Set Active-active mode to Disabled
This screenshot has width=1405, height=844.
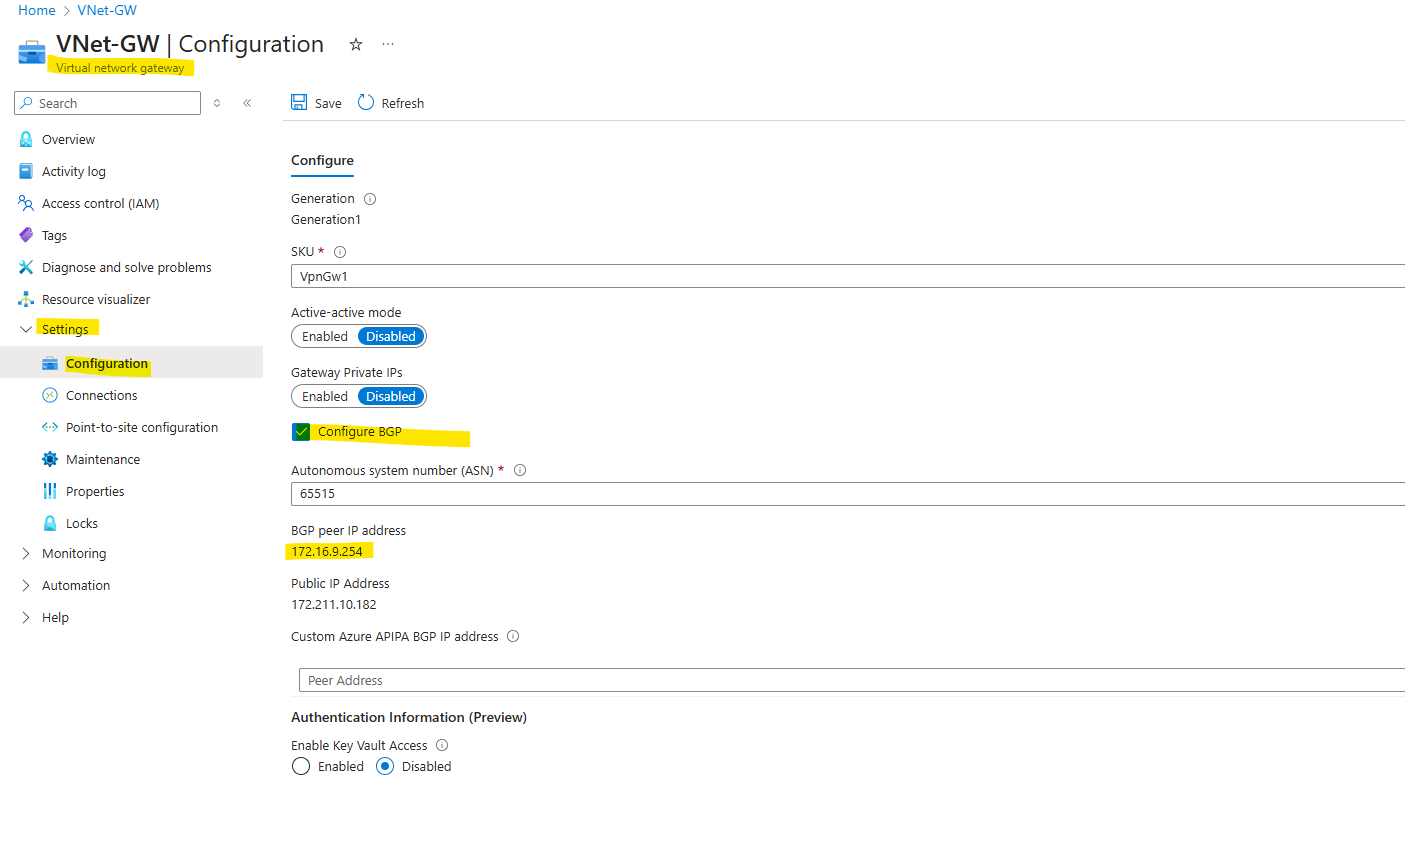(391, 336)
